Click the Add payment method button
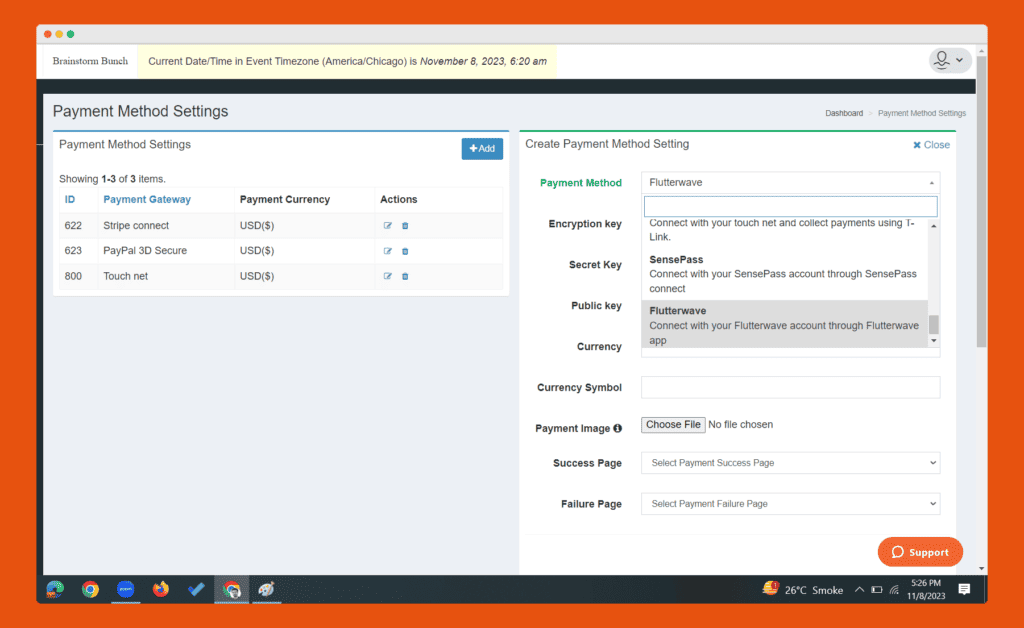 482,148
